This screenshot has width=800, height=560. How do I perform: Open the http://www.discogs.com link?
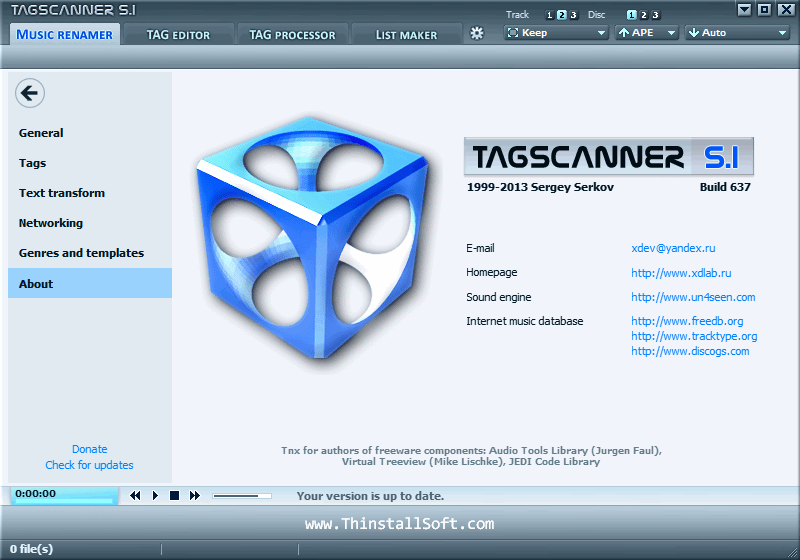(690, 351)
